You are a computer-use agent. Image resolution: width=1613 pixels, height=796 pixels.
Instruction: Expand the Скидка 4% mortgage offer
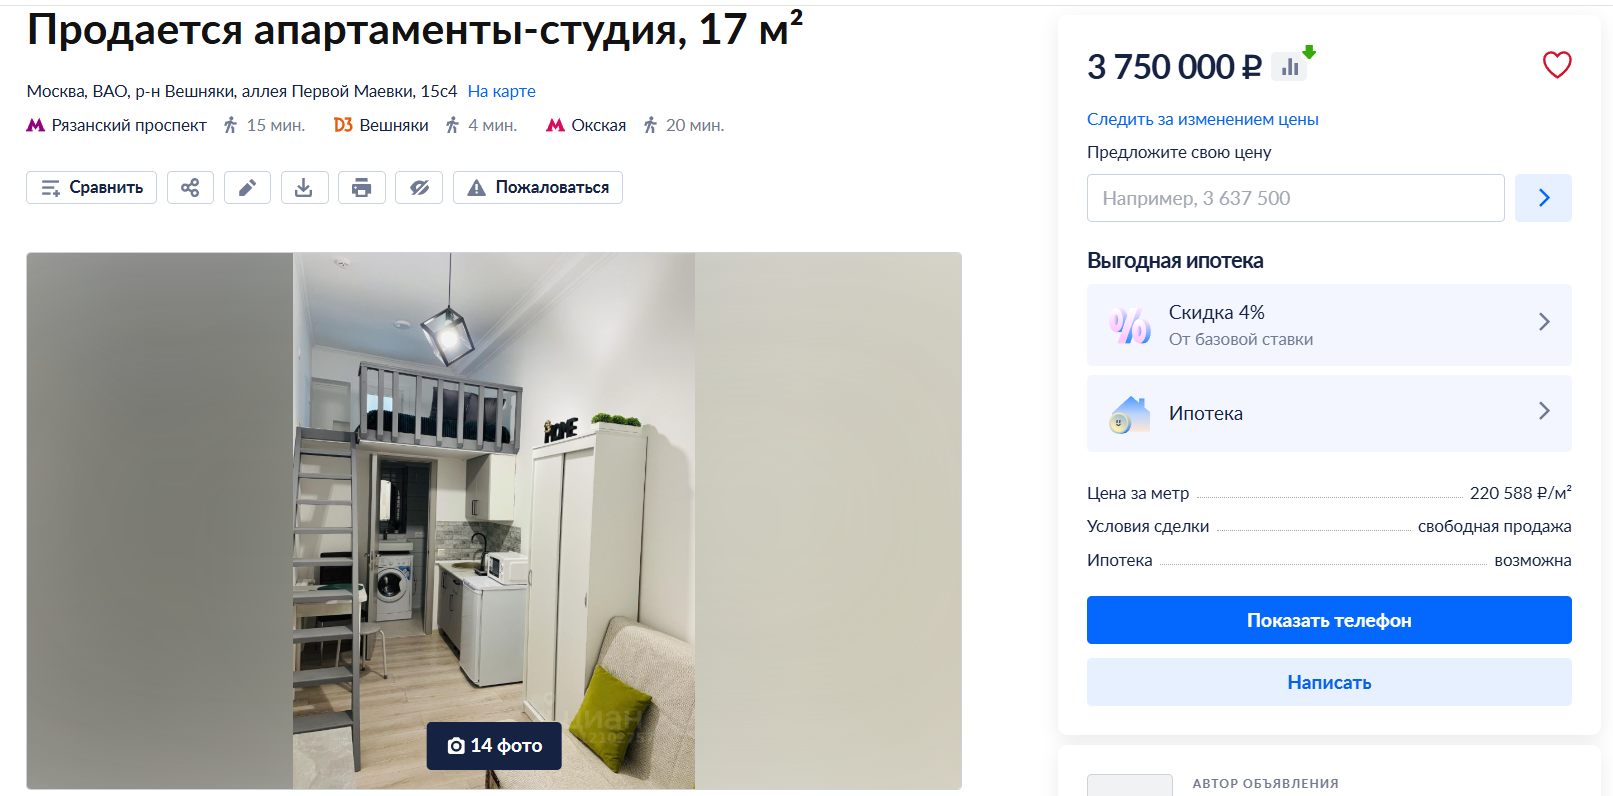[1329, 325]
